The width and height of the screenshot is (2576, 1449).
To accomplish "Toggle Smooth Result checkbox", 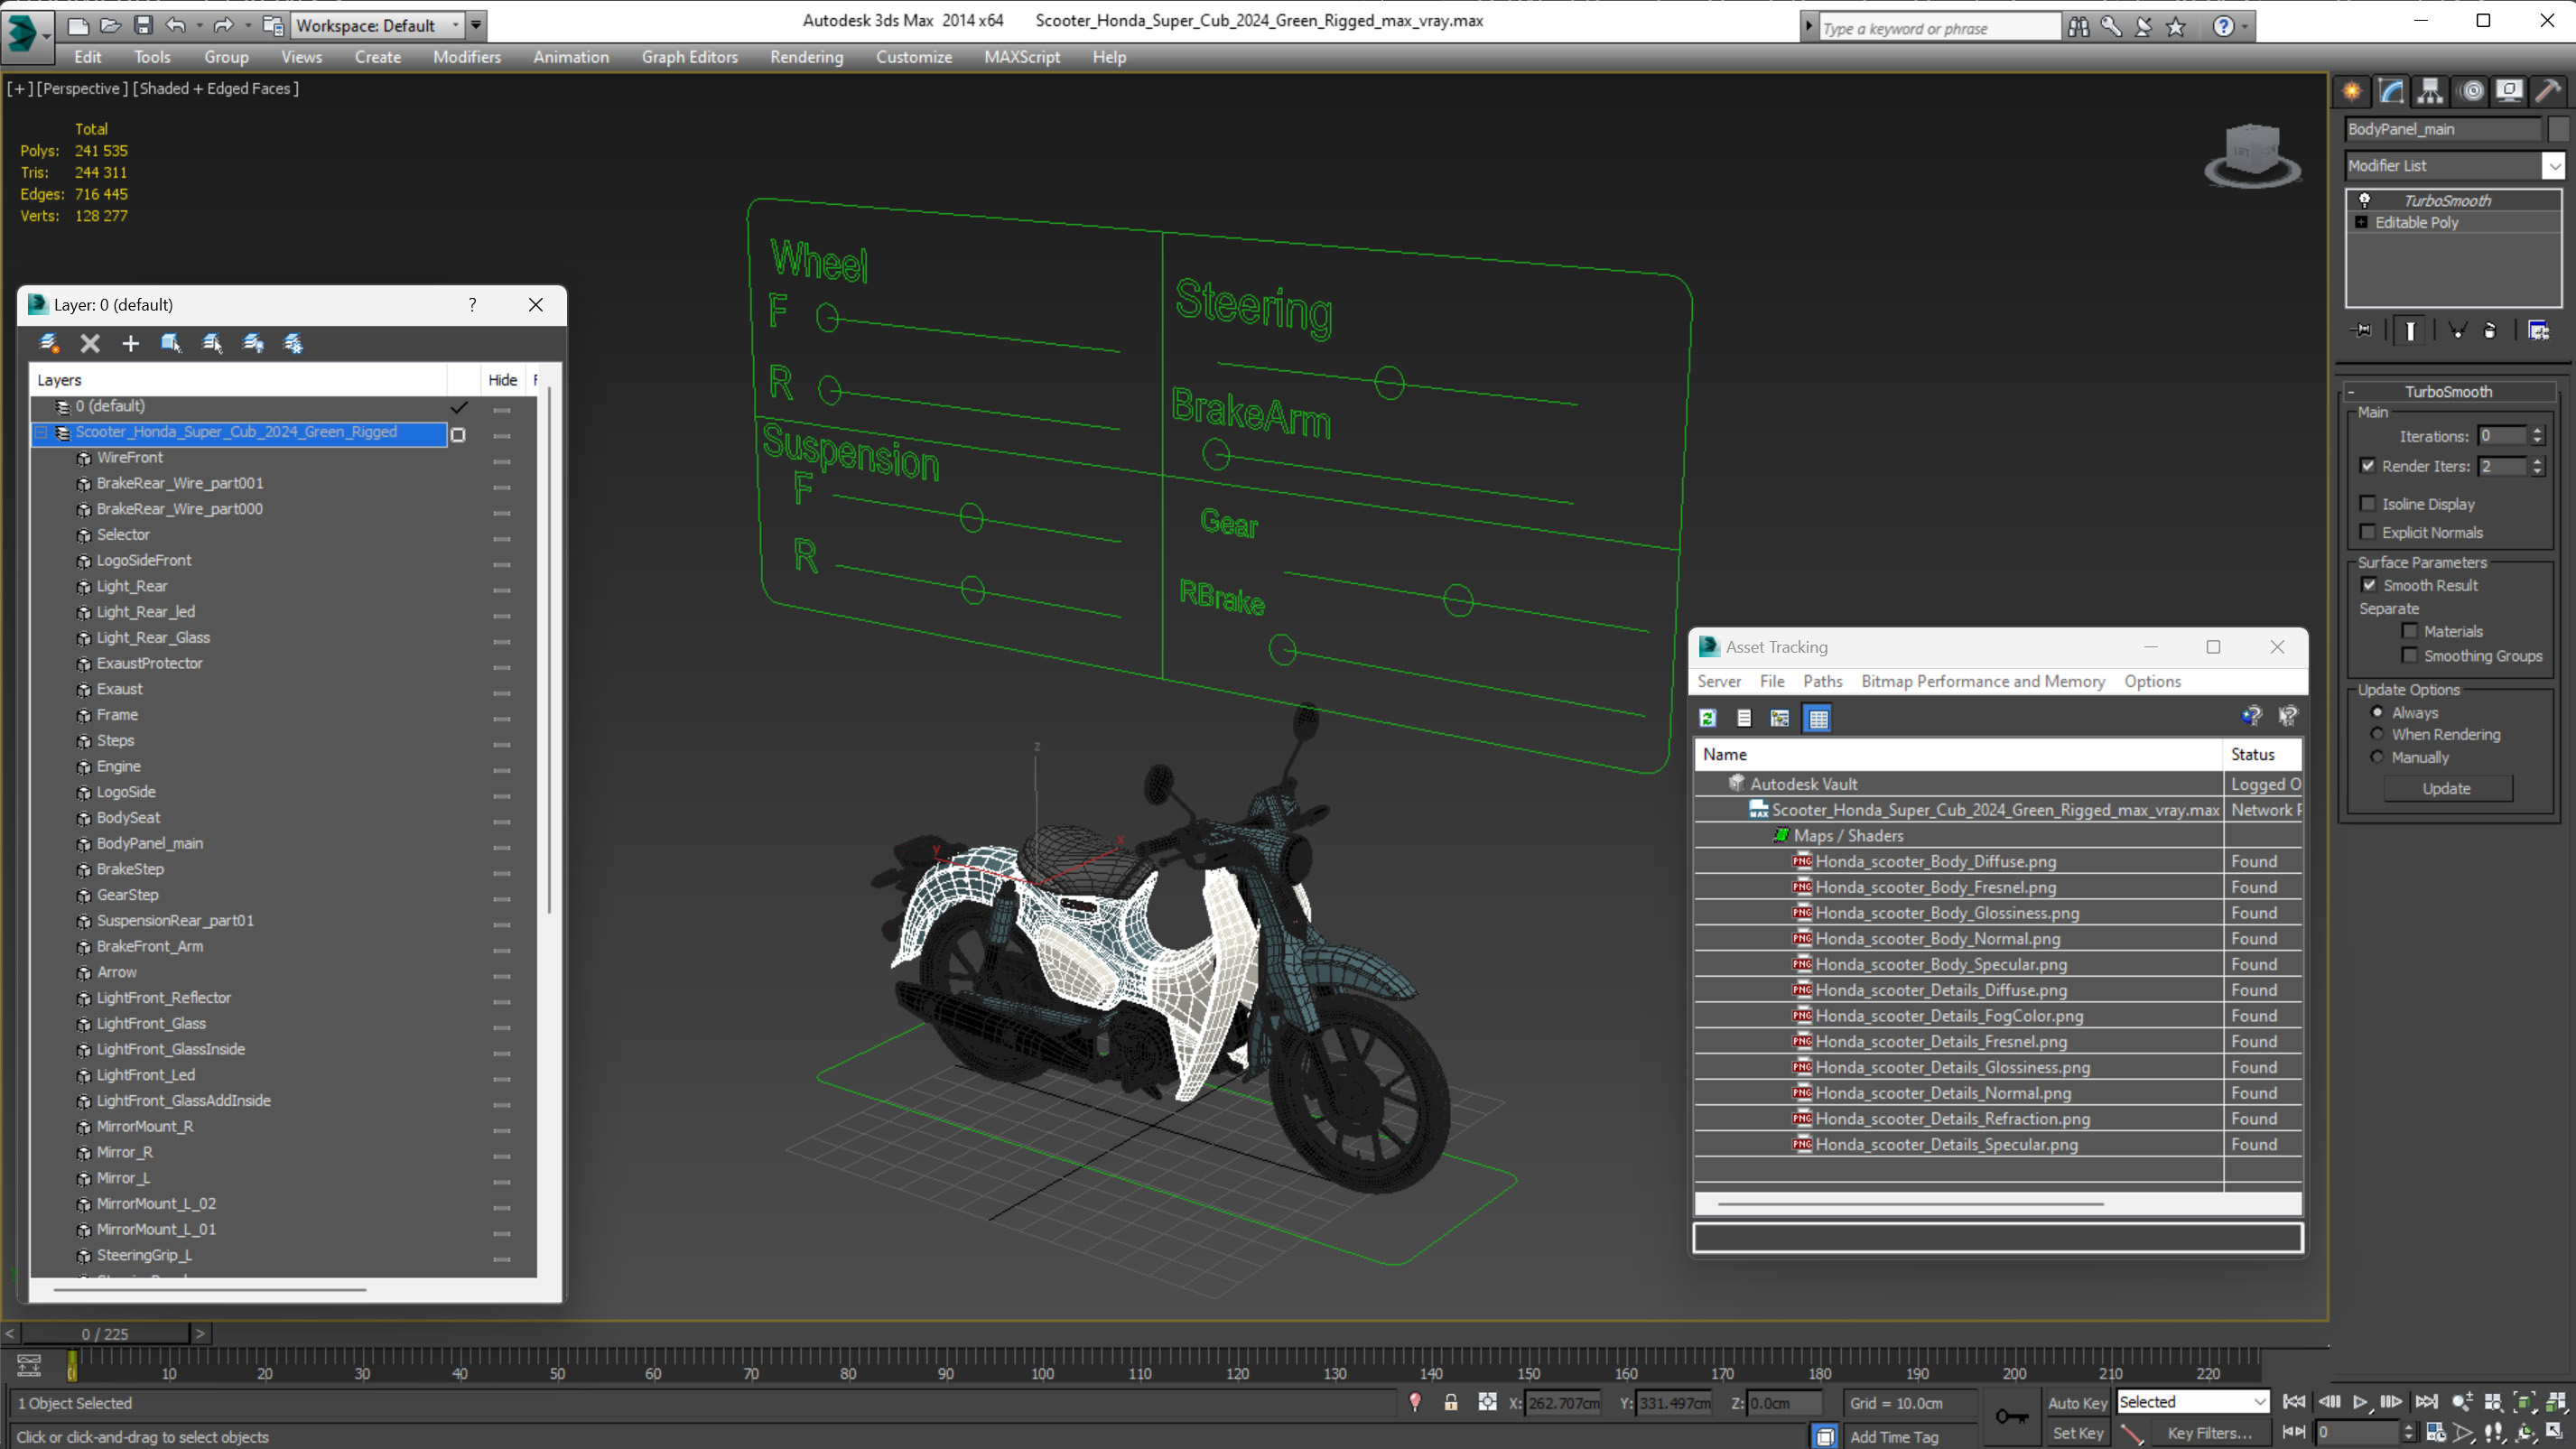I will point(2369,584).
